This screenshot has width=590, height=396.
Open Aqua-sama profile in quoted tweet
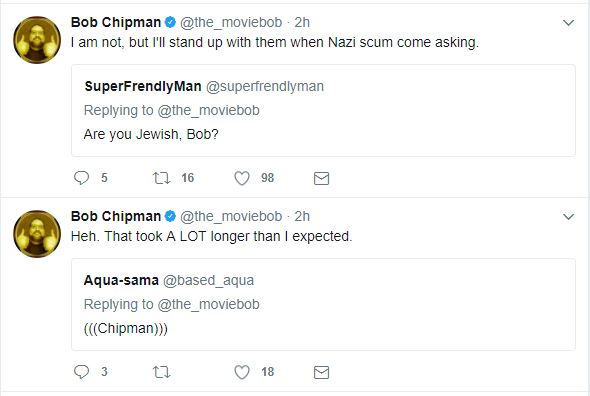(121, 280)
